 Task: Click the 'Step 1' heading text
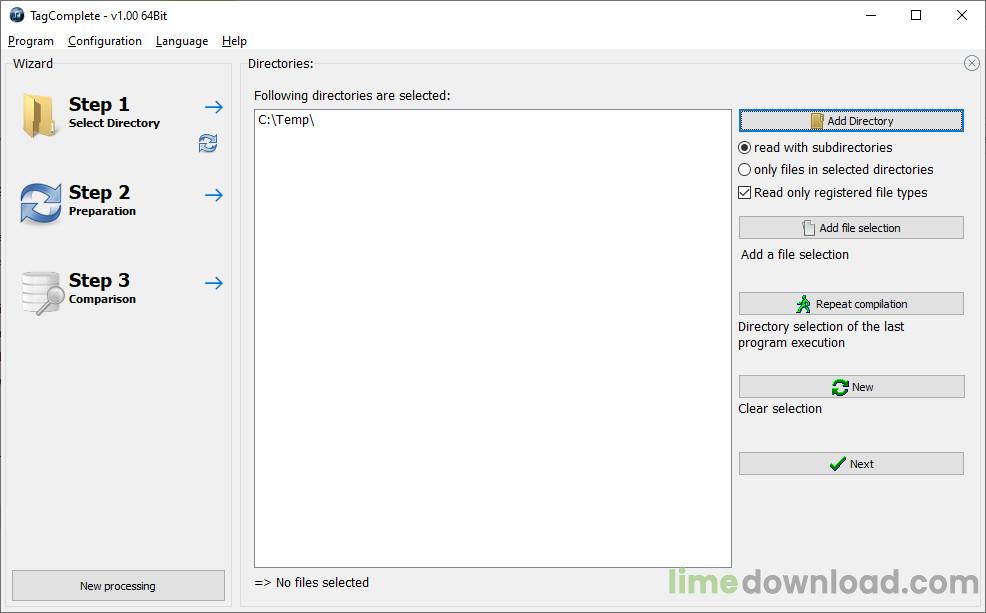[x=99, y=104]
